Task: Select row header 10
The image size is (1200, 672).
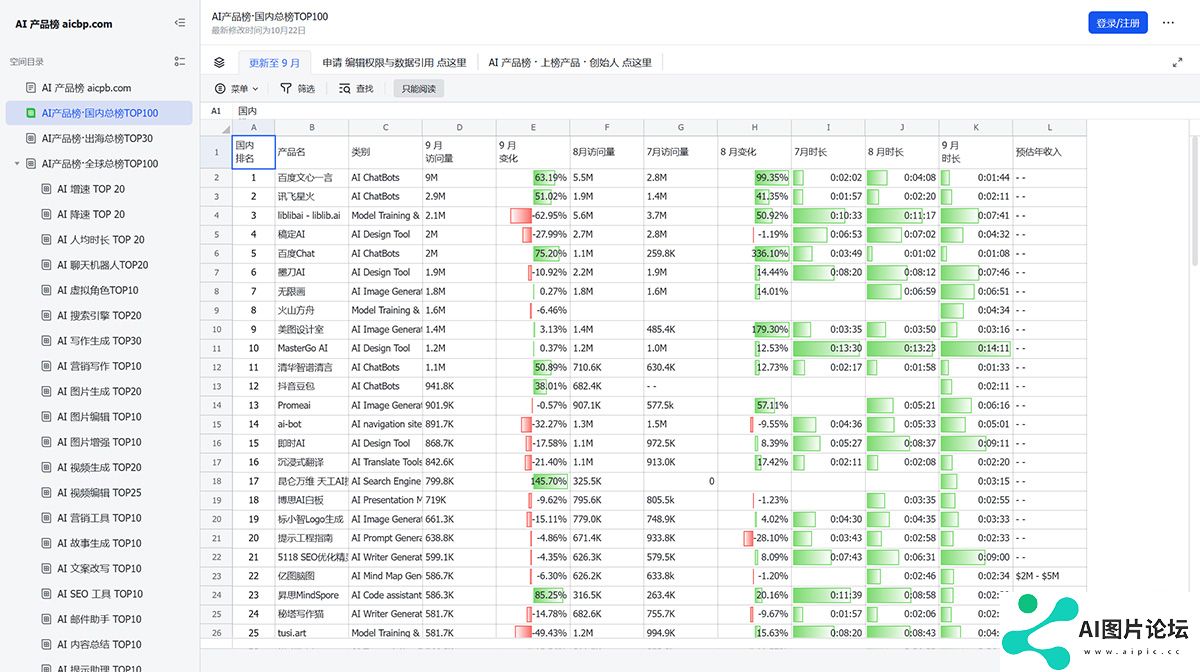Action: [x=215, y=329]
